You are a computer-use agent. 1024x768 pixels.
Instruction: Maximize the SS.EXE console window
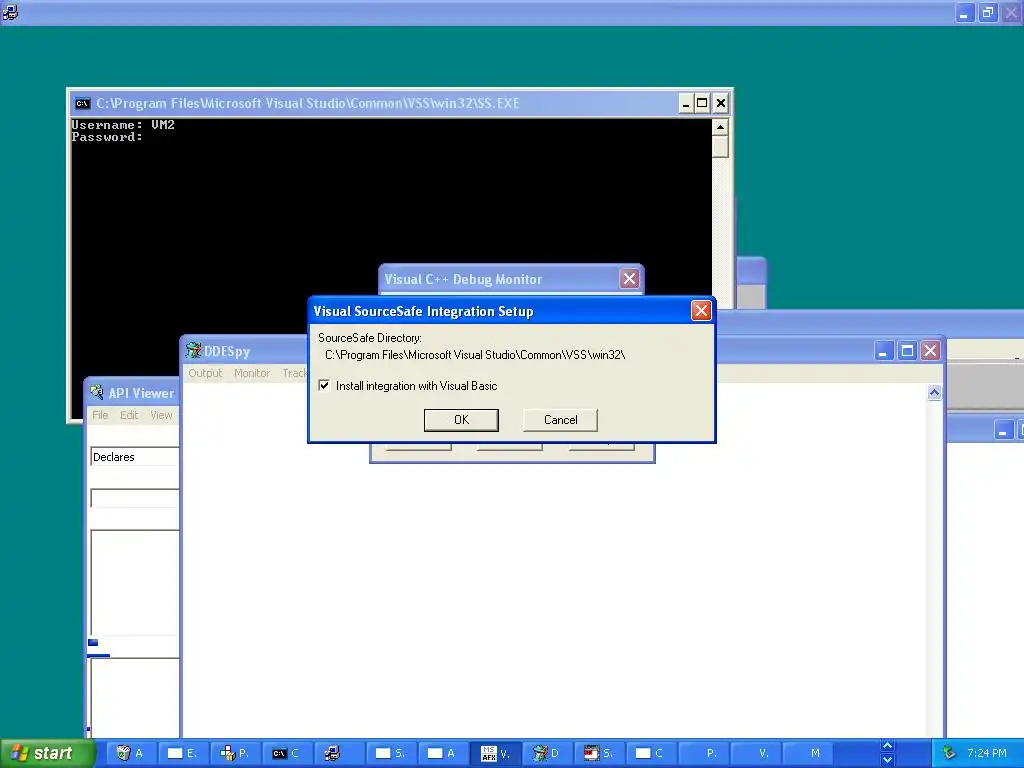tap(702, 103)
